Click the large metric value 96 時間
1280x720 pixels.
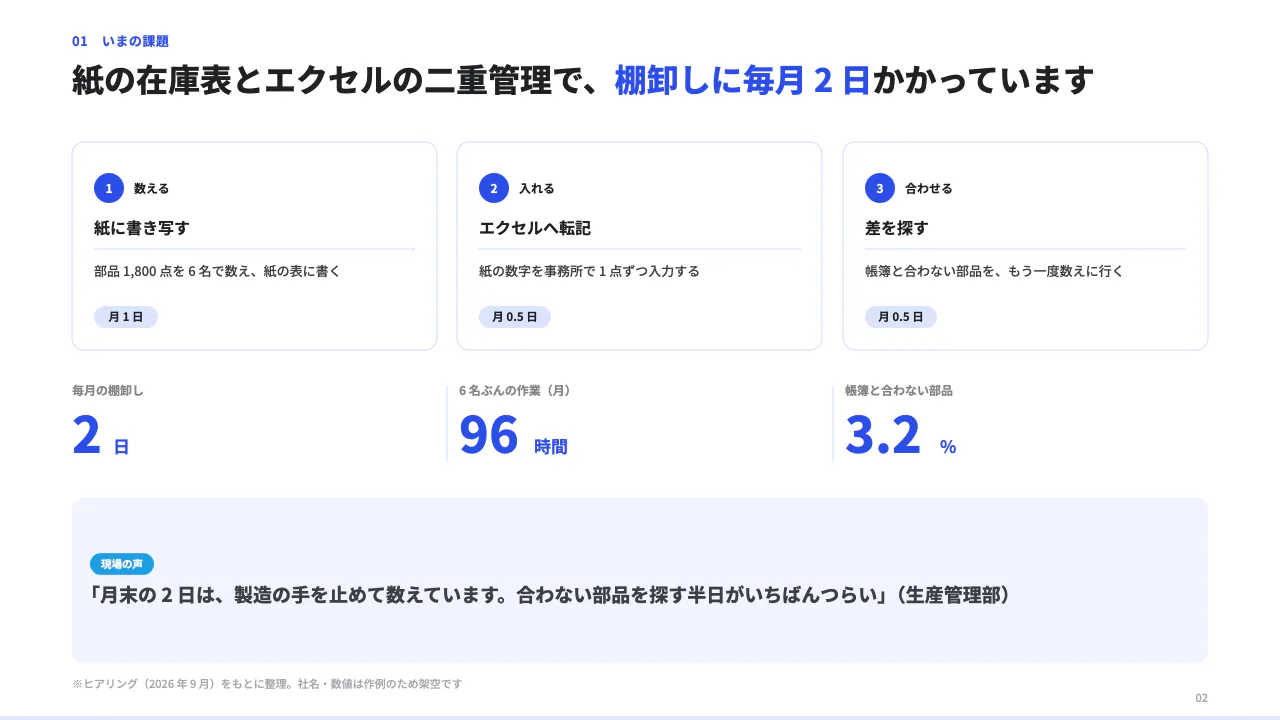click(x=513, y=436)
